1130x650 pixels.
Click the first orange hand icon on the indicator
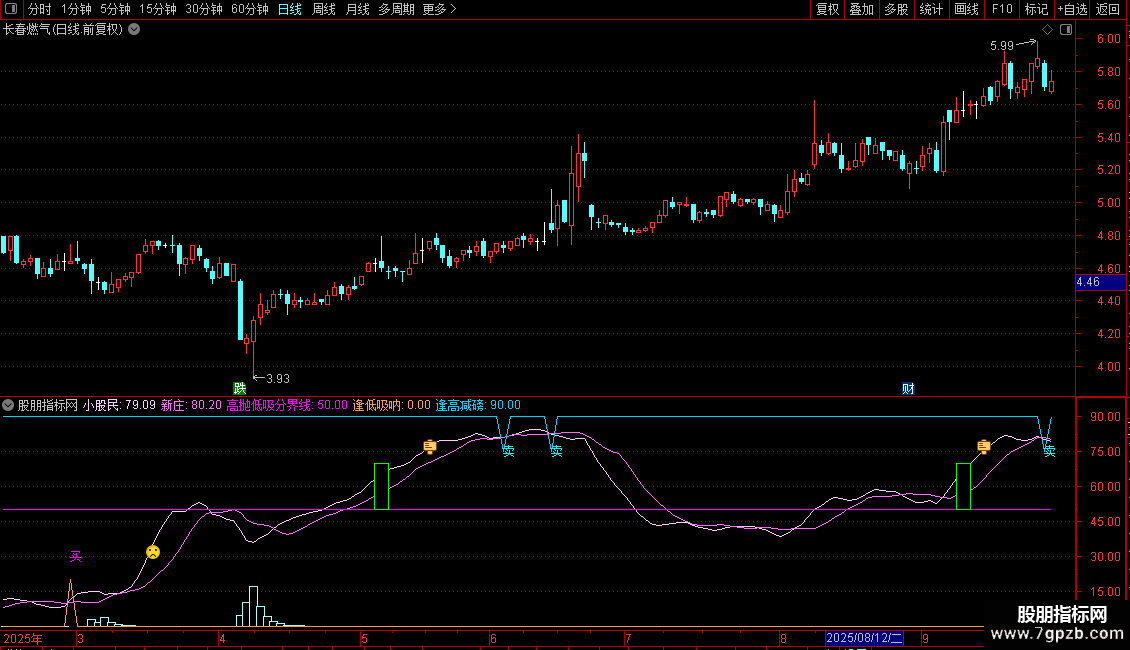(430, 446)
